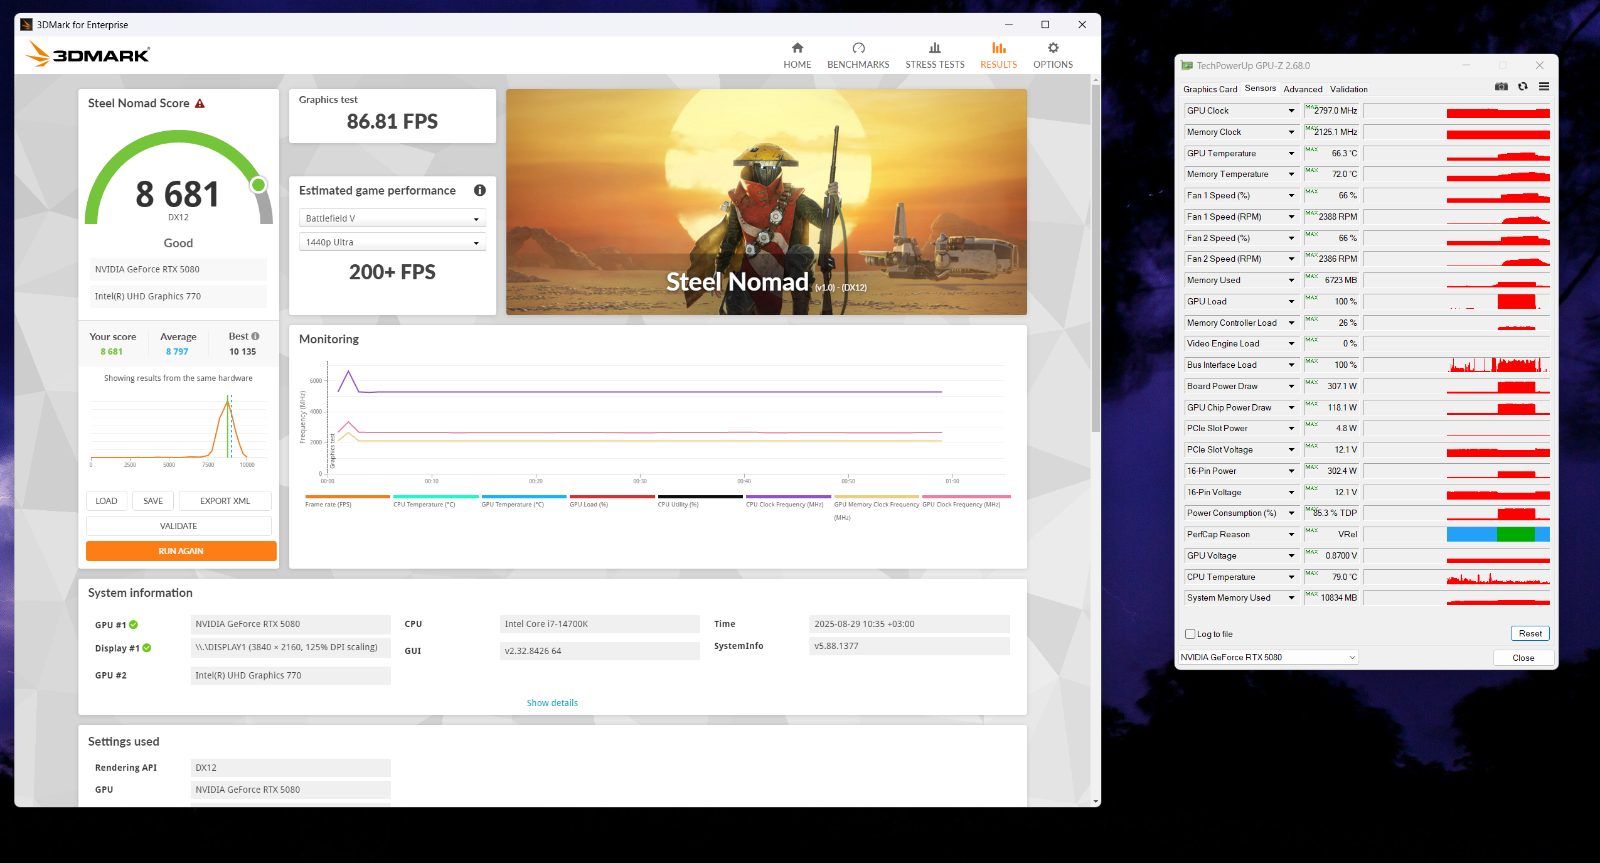Click the Intel Core i7-14700K CPU field
Viewport: 1600px width, 863px height.
tap(600, 624)
